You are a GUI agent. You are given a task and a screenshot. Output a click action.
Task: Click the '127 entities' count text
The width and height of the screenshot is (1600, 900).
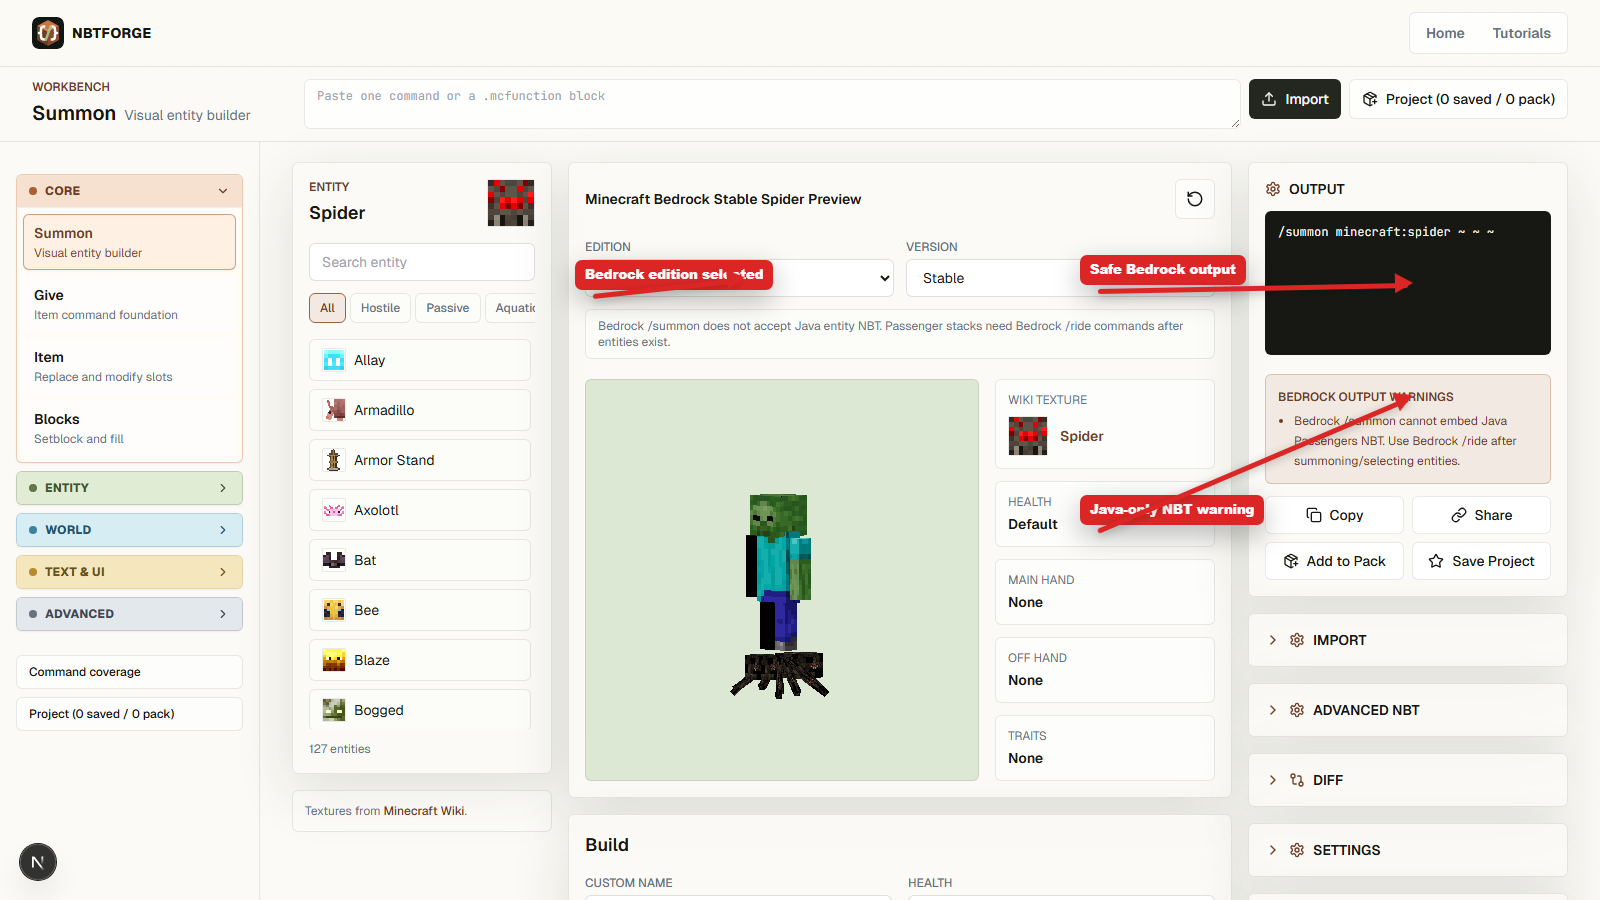pos(340,749)
